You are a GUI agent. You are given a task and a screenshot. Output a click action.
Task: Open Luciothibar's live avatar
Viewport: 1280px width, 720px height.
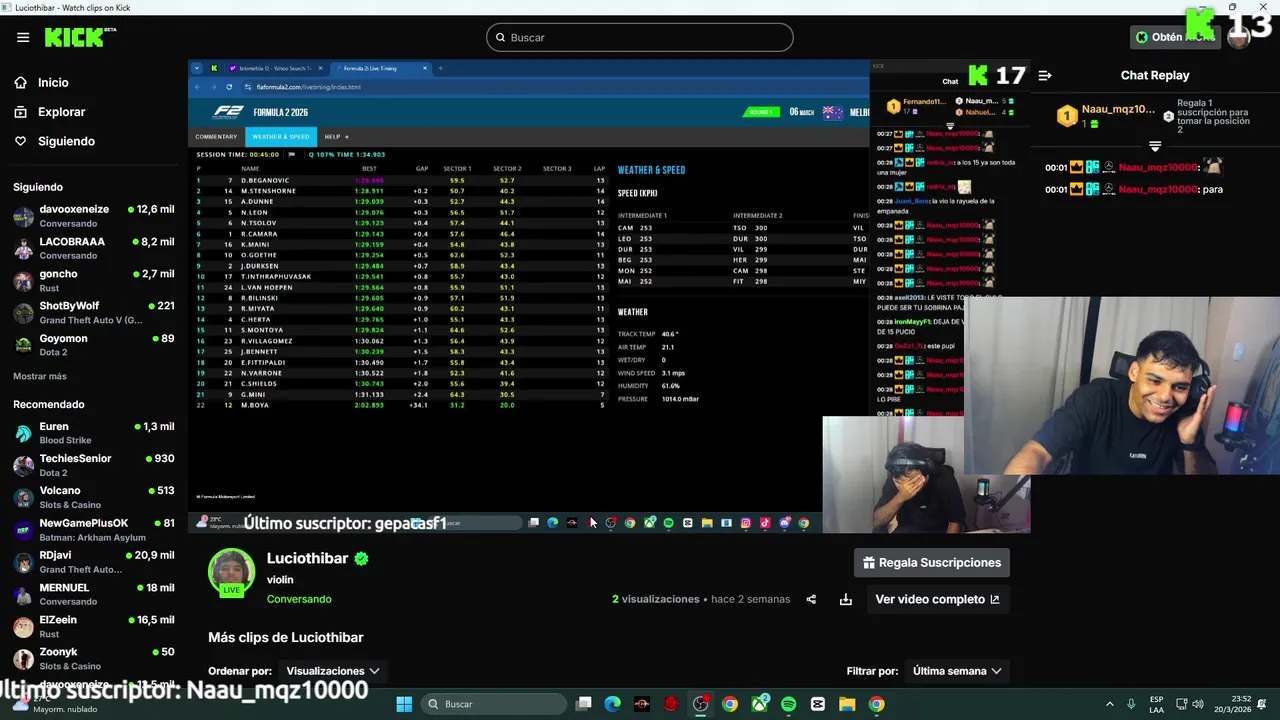[231, 573]
